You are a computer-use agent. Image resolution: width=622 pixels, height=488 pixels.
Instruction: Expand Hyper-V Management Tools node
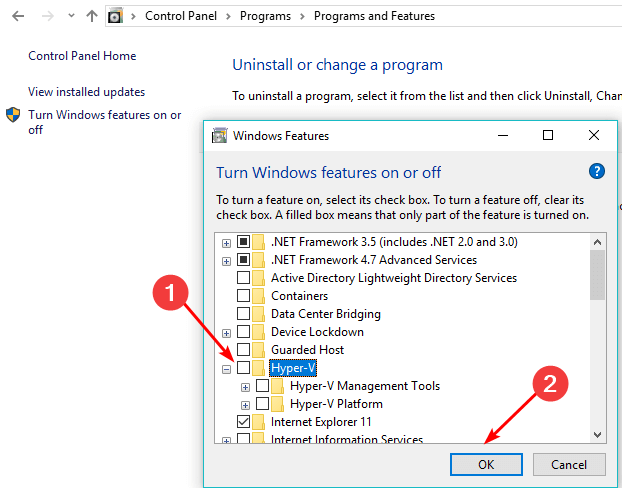pyautogui.click(x=246, y=387)
